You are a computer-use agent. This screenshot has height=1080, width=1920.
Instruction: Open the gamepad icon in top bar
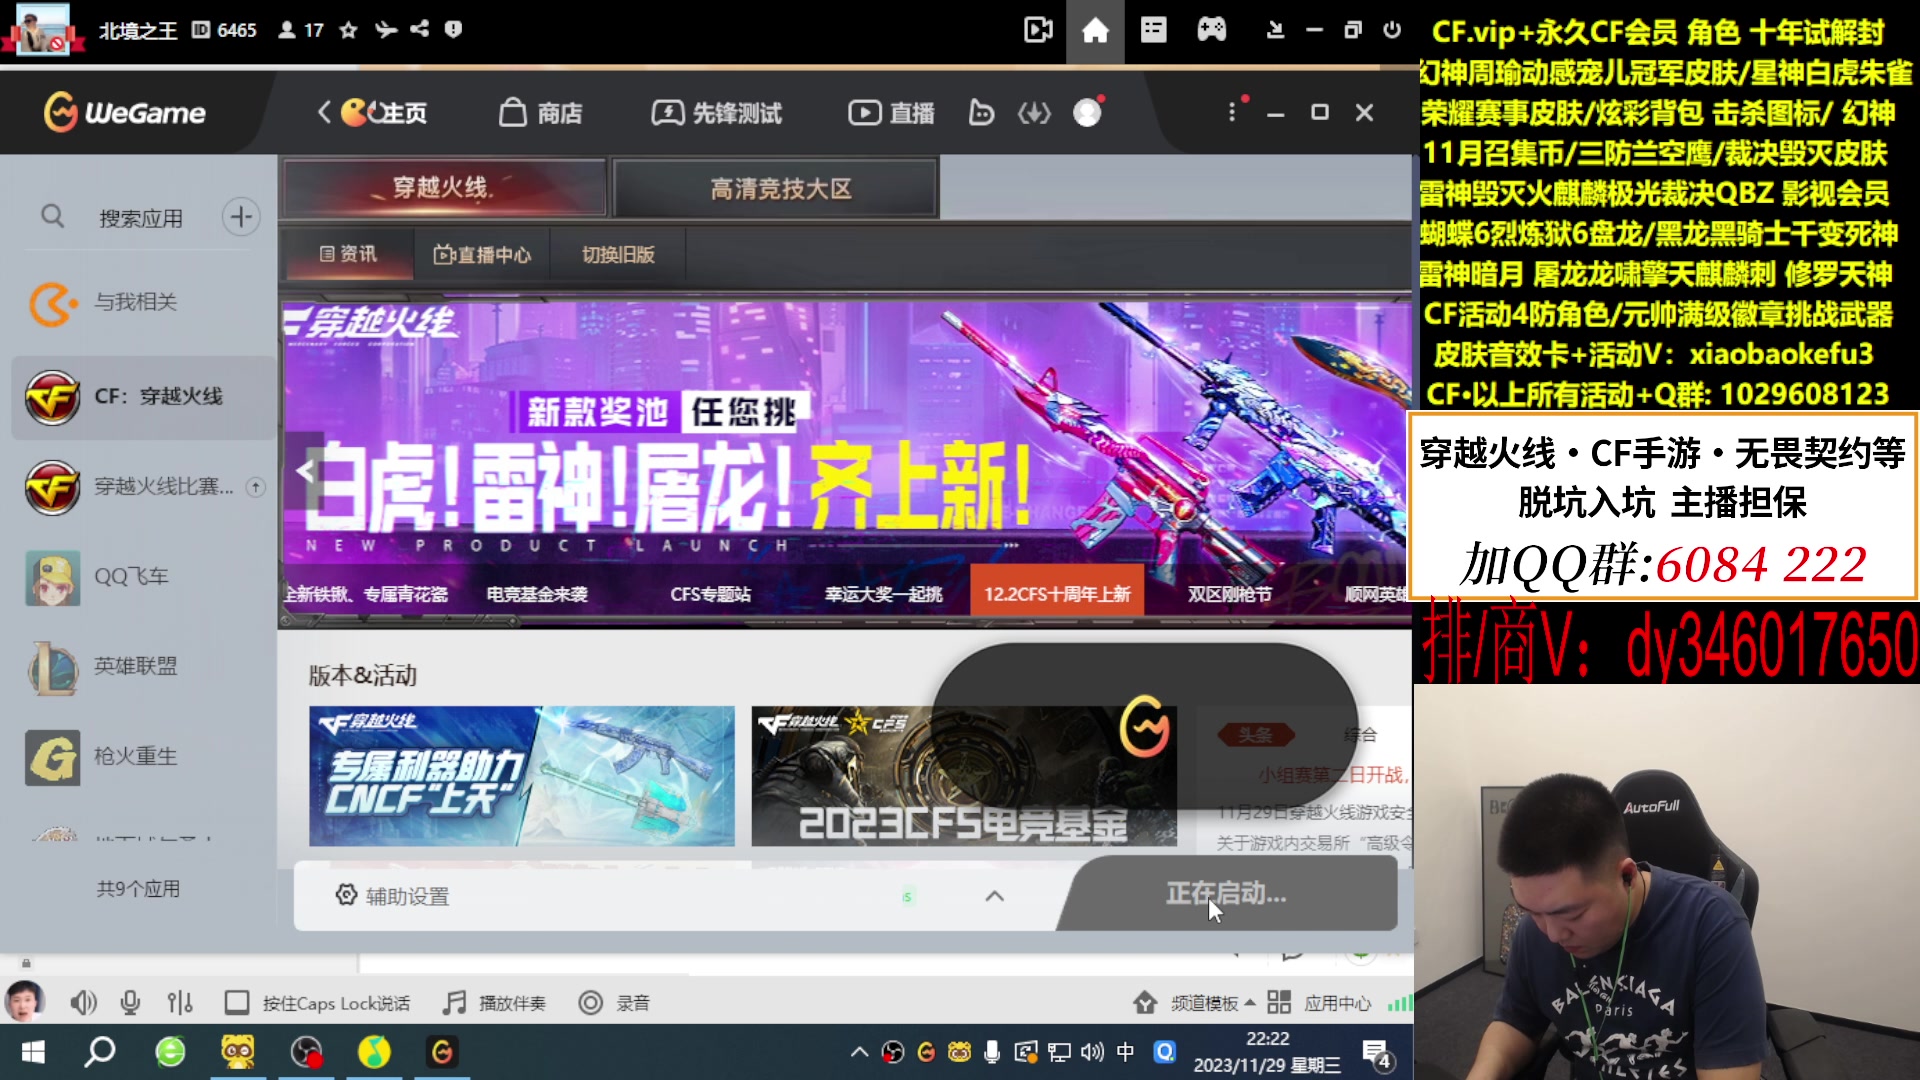click(1211, 30)
